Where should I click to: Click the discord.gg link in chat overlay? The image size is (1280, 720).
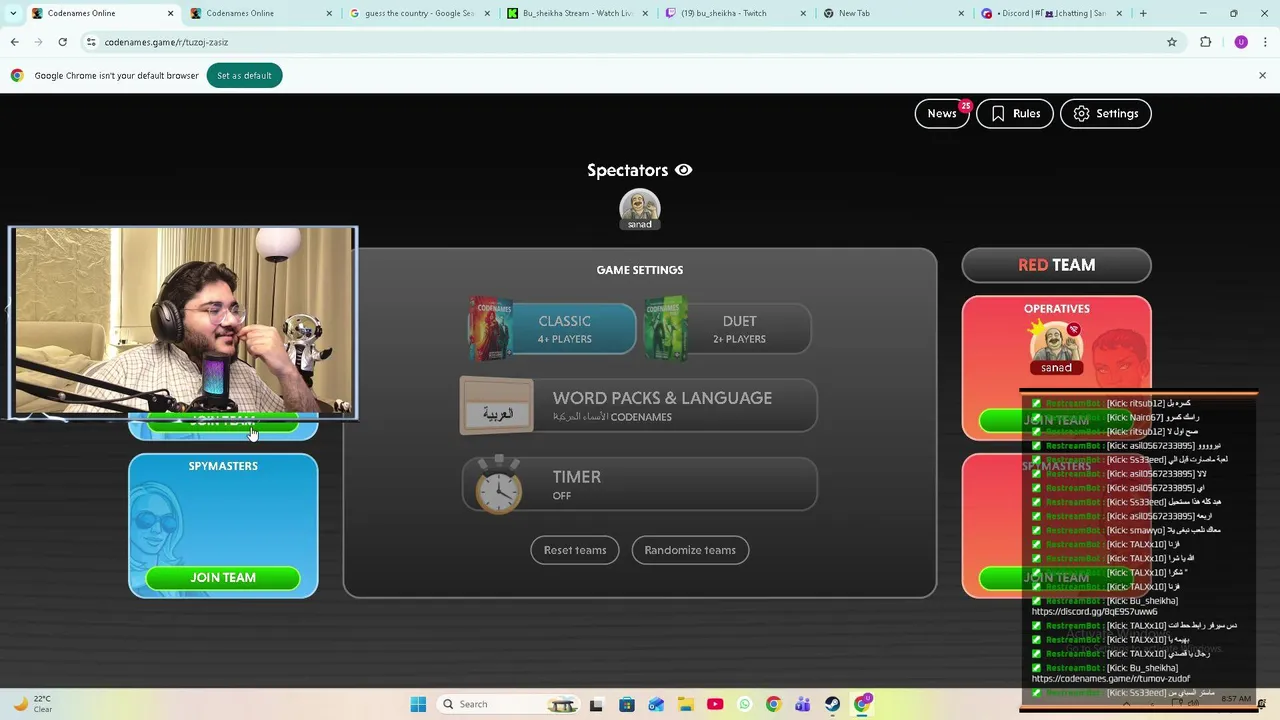[1094, 611]
